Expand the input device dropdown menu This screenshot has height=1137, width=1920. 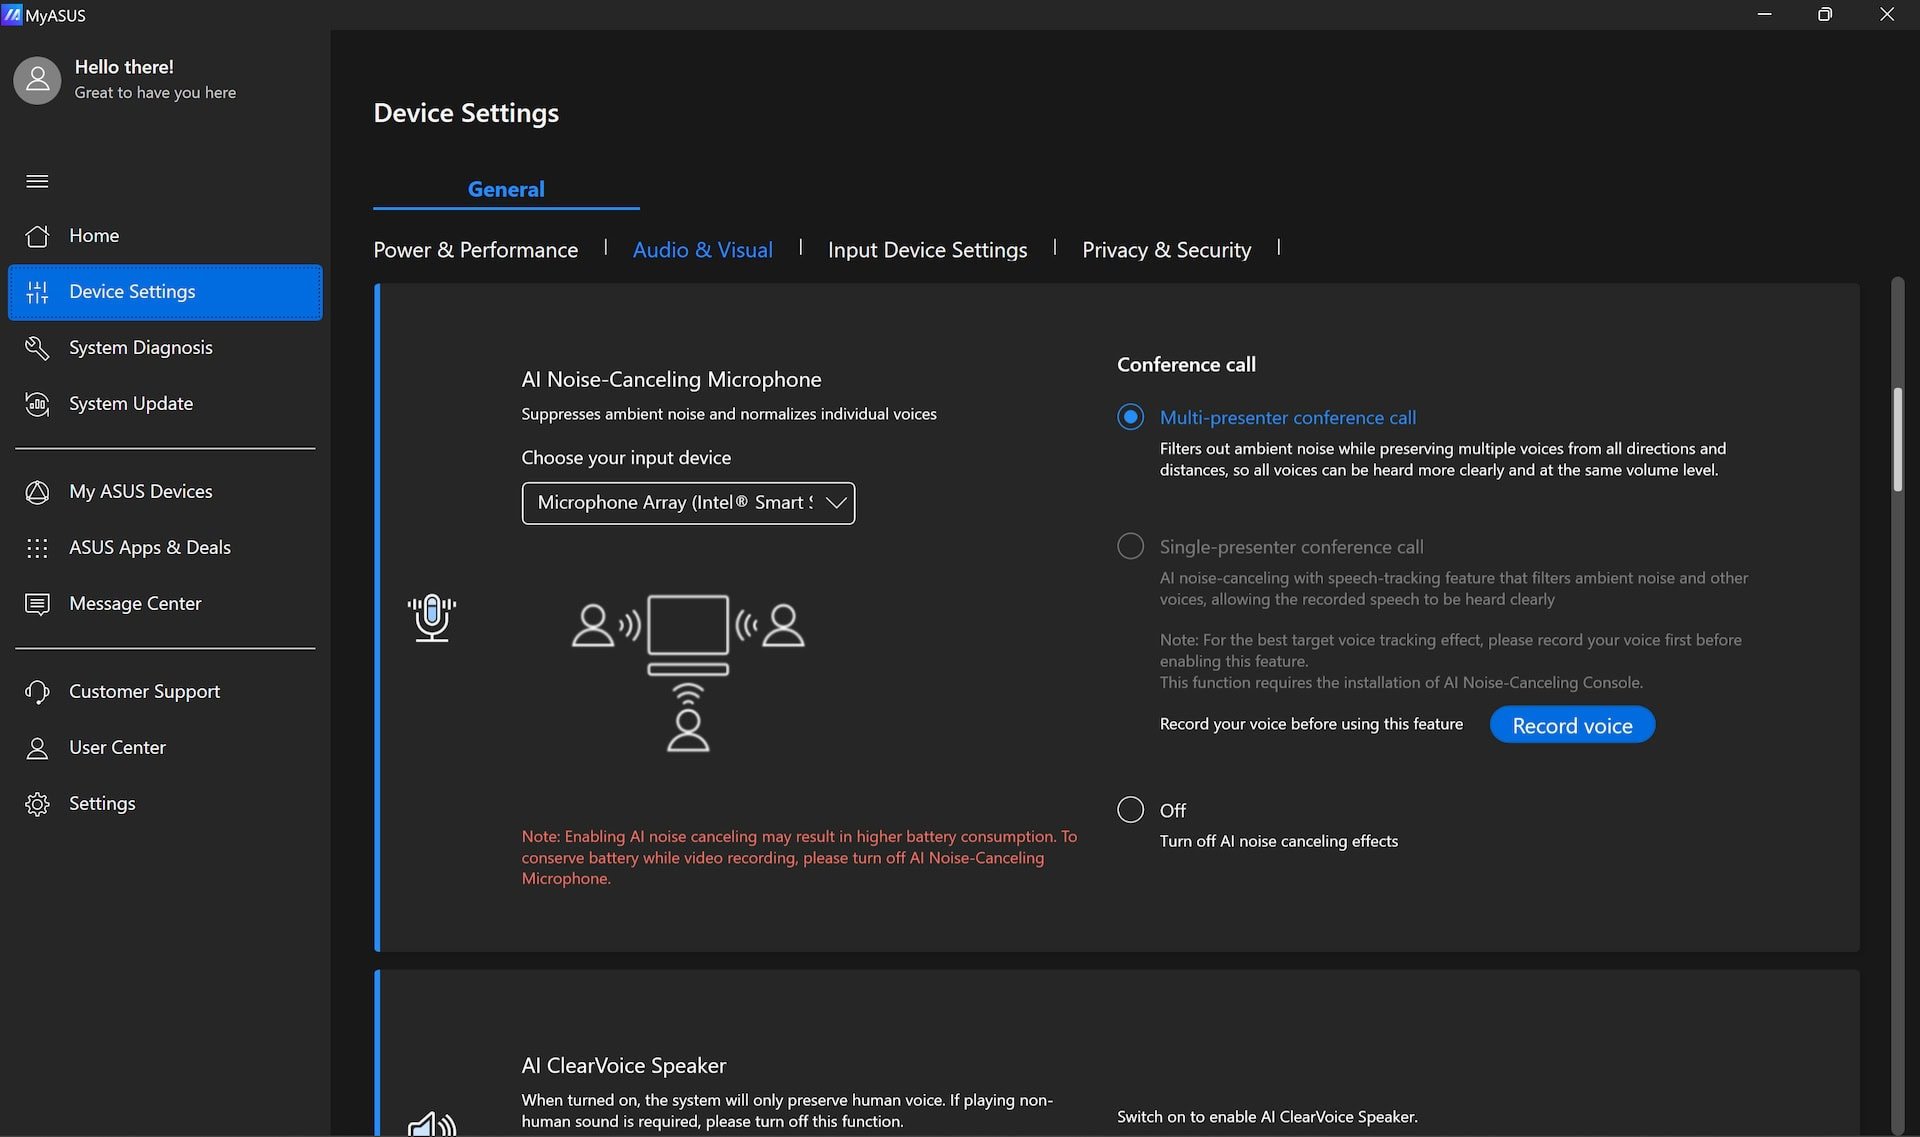833,502
